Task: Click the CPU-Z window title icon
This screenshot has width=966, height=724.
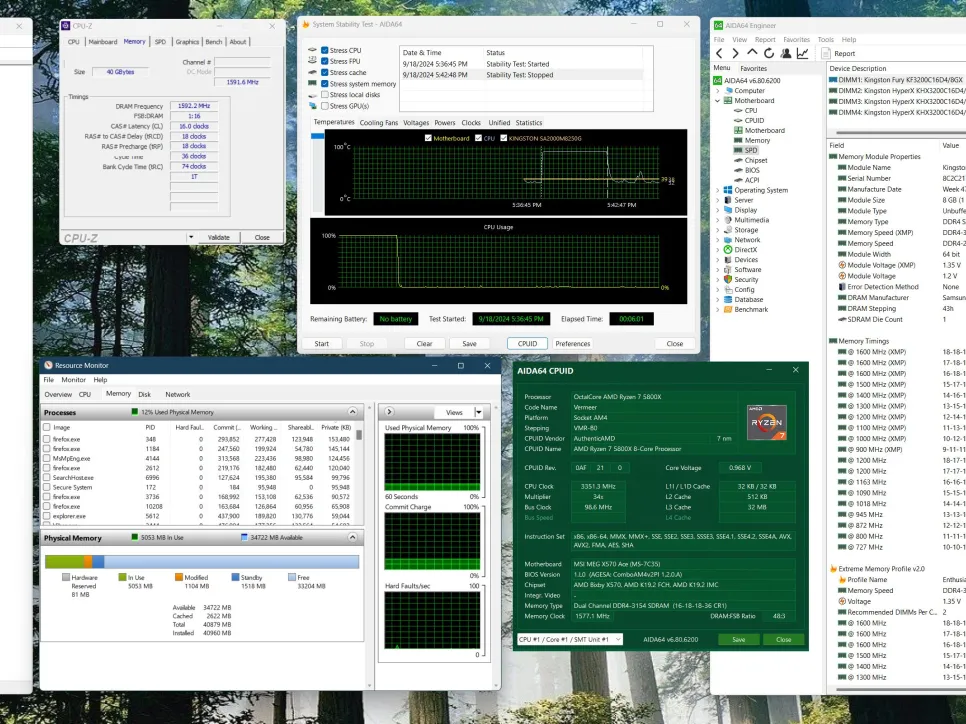Action: click(x=66, y=26)
